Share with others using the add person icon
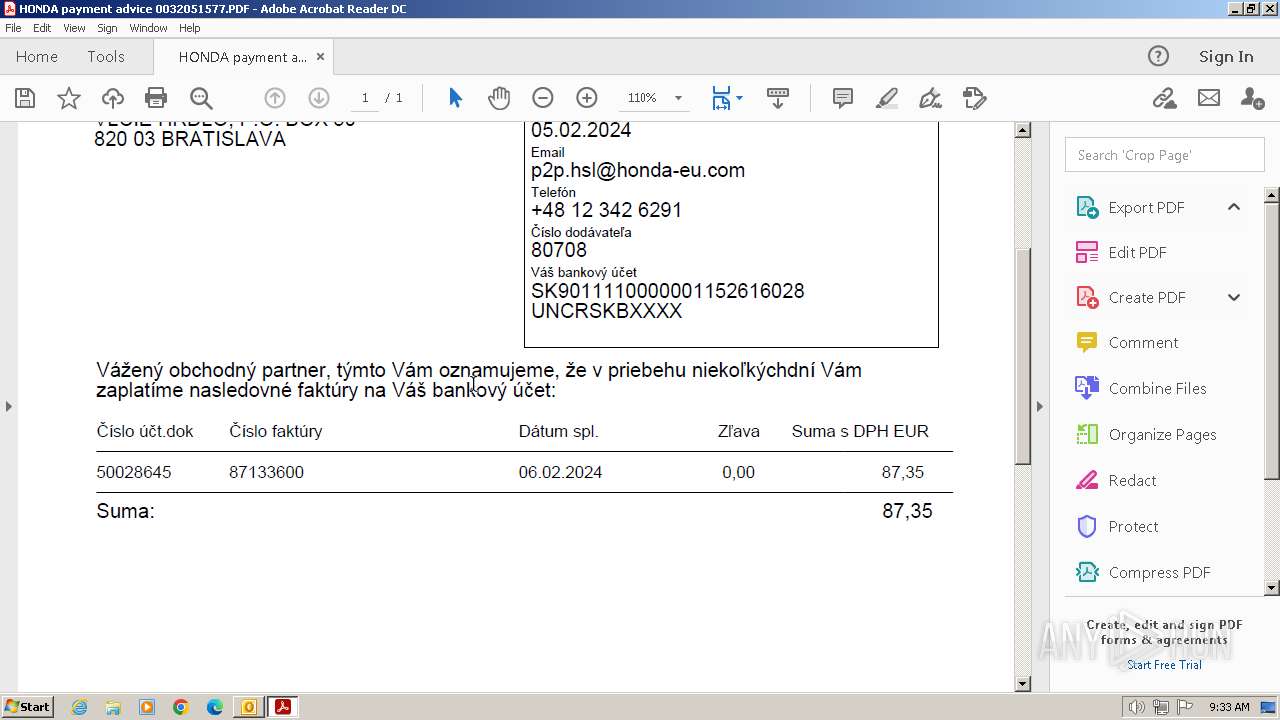The width and height of the screenshot is (1280, 720). [1252, 98]
